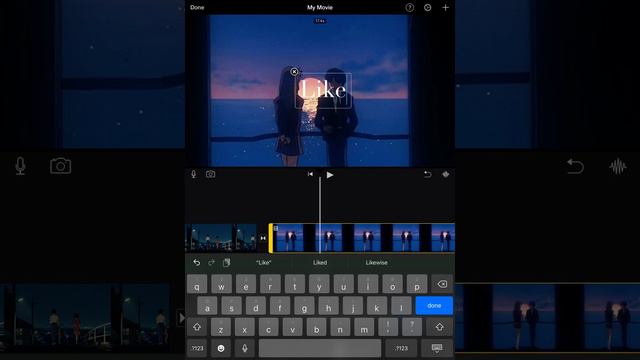Tap the U key

click(x=344, y=284)
